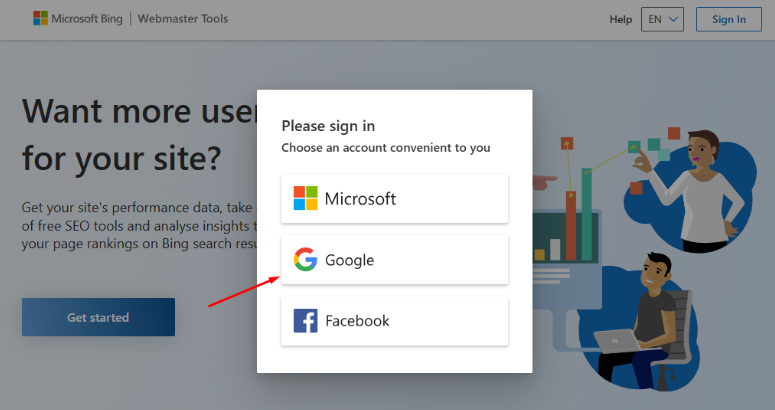Click the "Please sign in" dialog heading
Screen dimensions: 775x410
(328, 126)
